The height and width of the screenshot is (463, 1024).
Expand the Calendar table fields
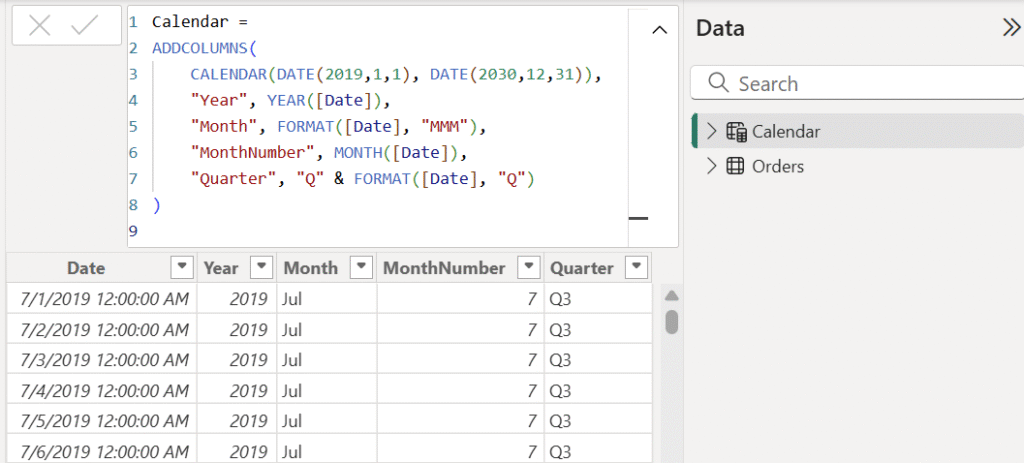click(x=711, y=131)
